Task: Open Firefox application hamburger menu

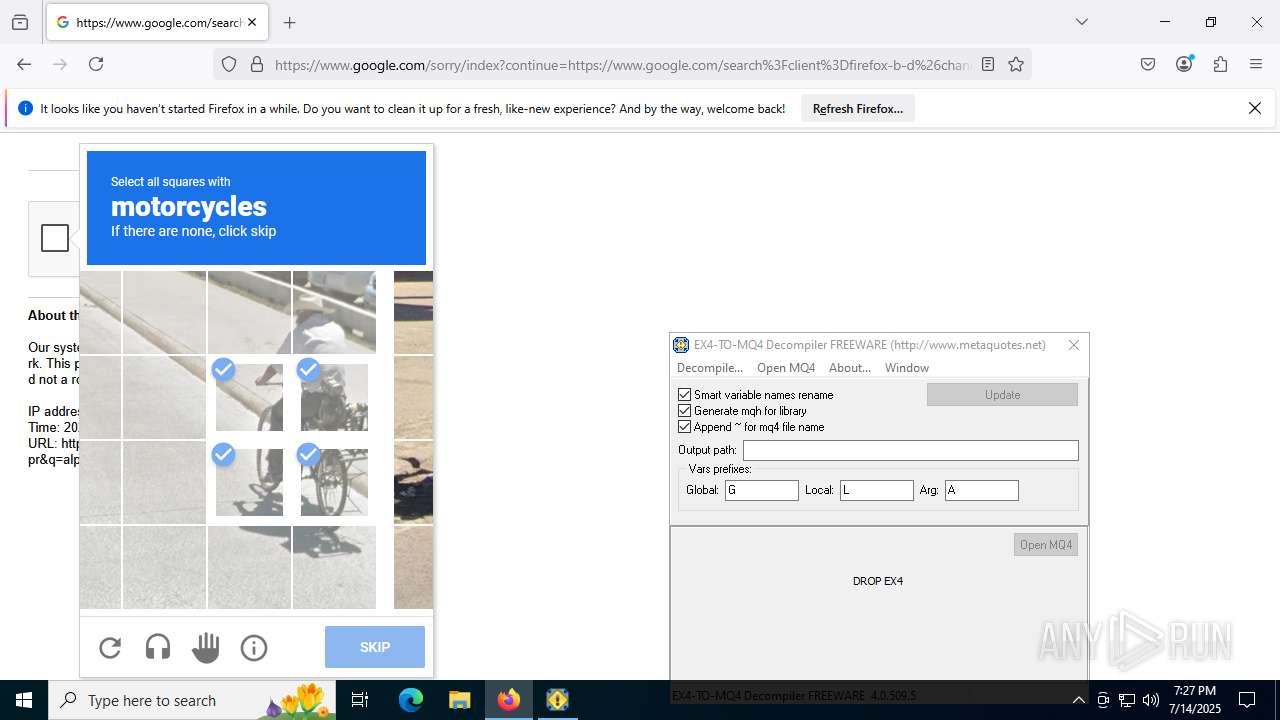Action: [1256, 64]
